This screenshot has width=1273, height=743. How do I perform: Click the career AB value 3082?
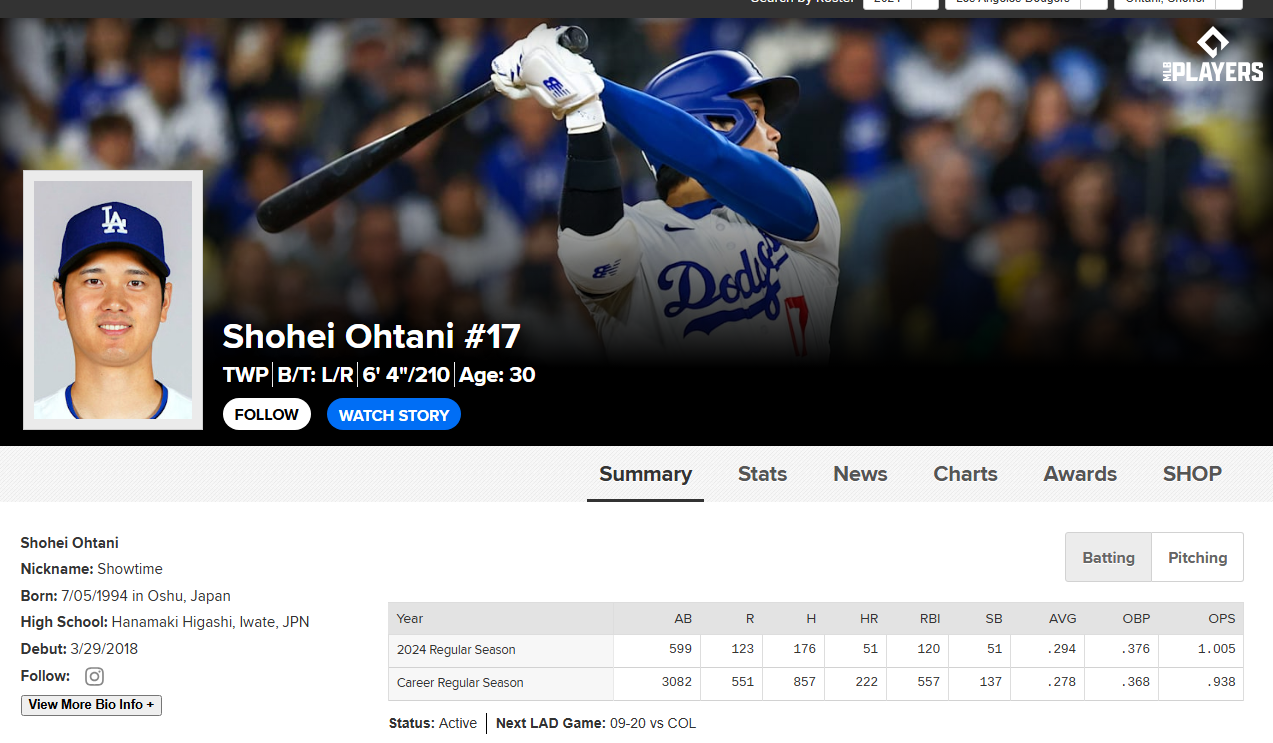(676, 682)
